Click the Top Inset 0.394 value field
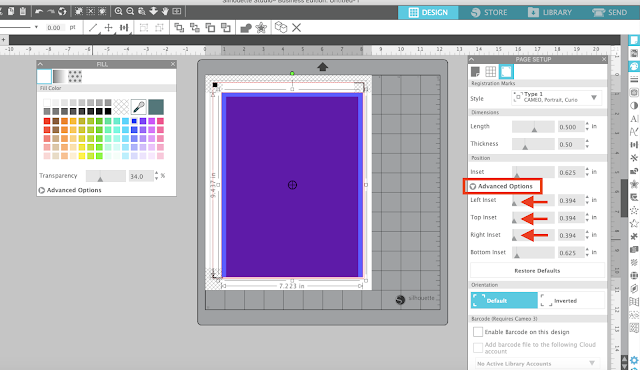Image resolution: width=640 pixels, height=370 pixels. (x=571, y=218)
